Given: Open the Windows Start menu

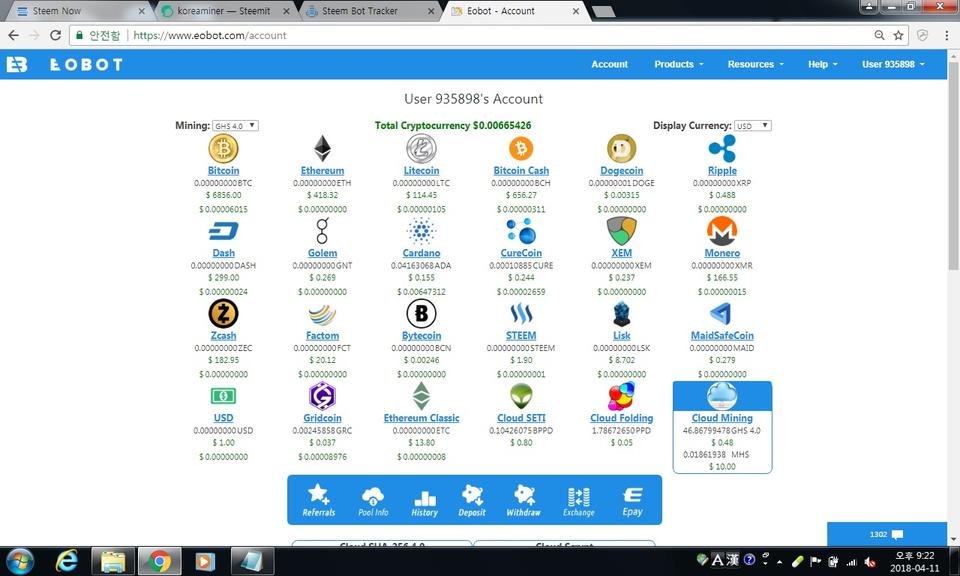Looking at the screenshot, I should point(20,561).
